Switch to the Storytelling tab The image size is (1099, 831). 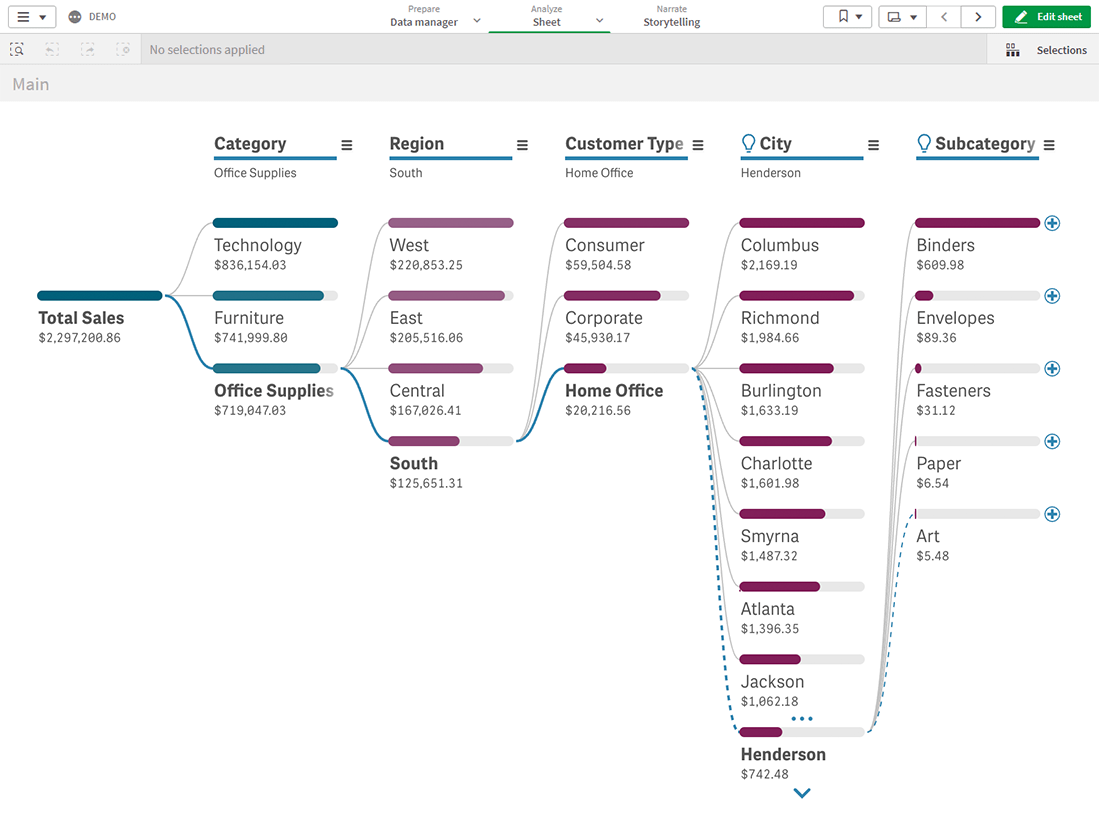pos(671,17)
